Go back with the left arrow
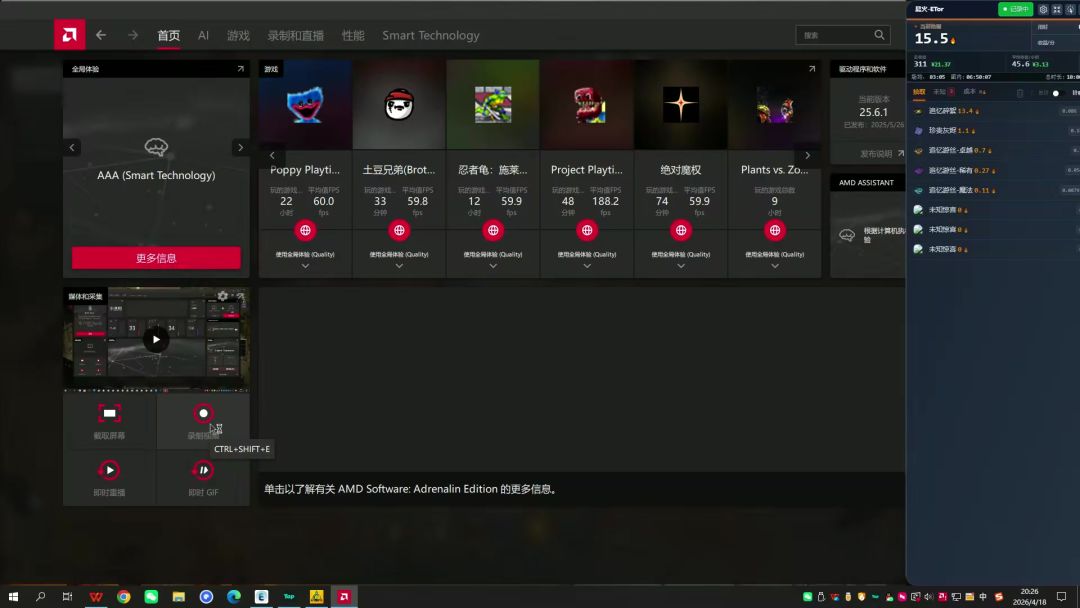 click(101, 35)
